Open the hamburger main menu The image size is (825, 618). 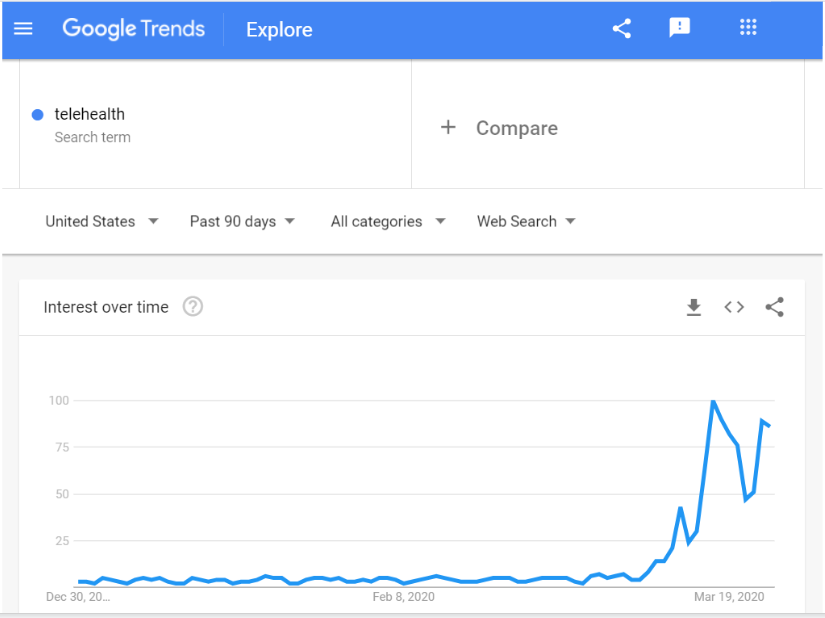click(x=23, y=29)
